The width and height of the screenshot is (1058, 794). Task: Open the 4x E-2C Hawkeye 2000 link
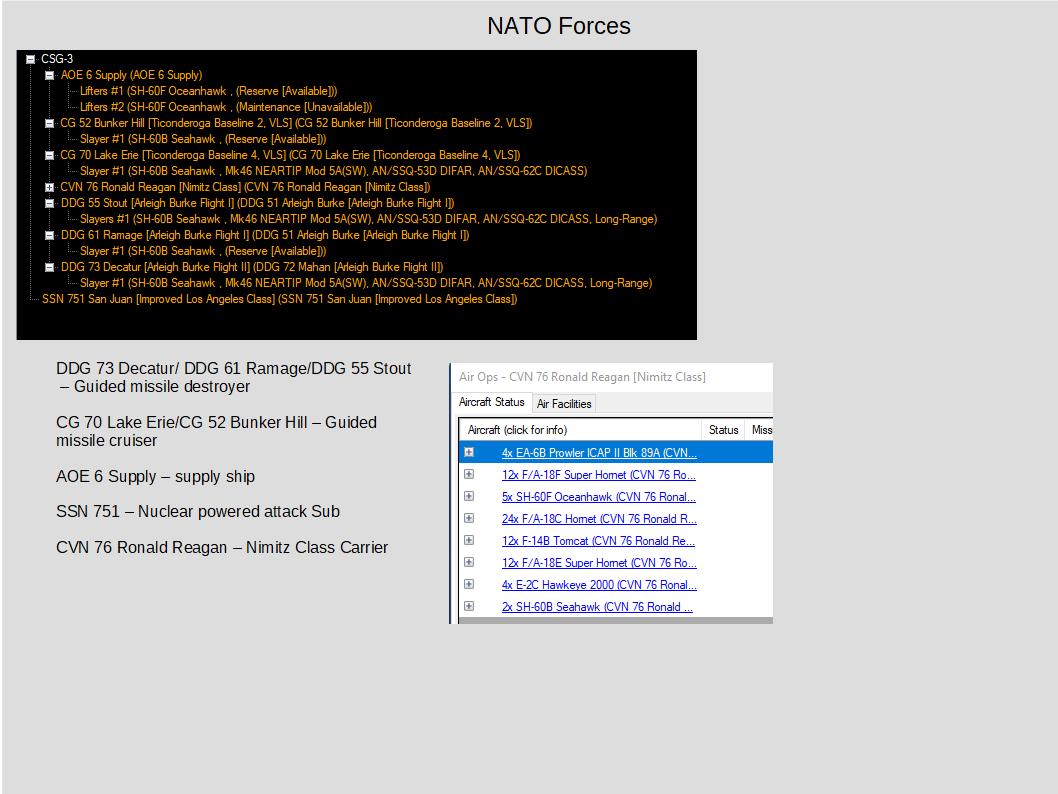click(599, 585)
